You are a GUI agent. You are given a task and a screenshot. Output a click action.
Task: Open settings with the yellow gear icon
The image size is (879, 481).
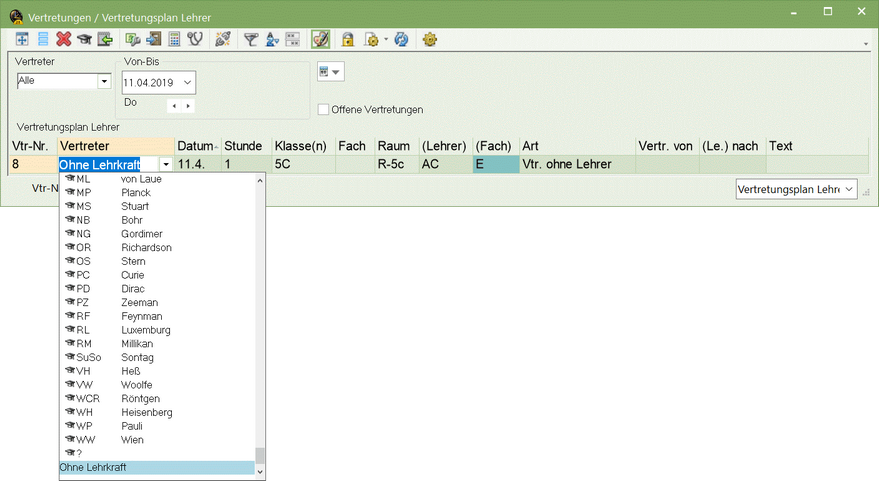pyautogui.click(x=430, y=39)
